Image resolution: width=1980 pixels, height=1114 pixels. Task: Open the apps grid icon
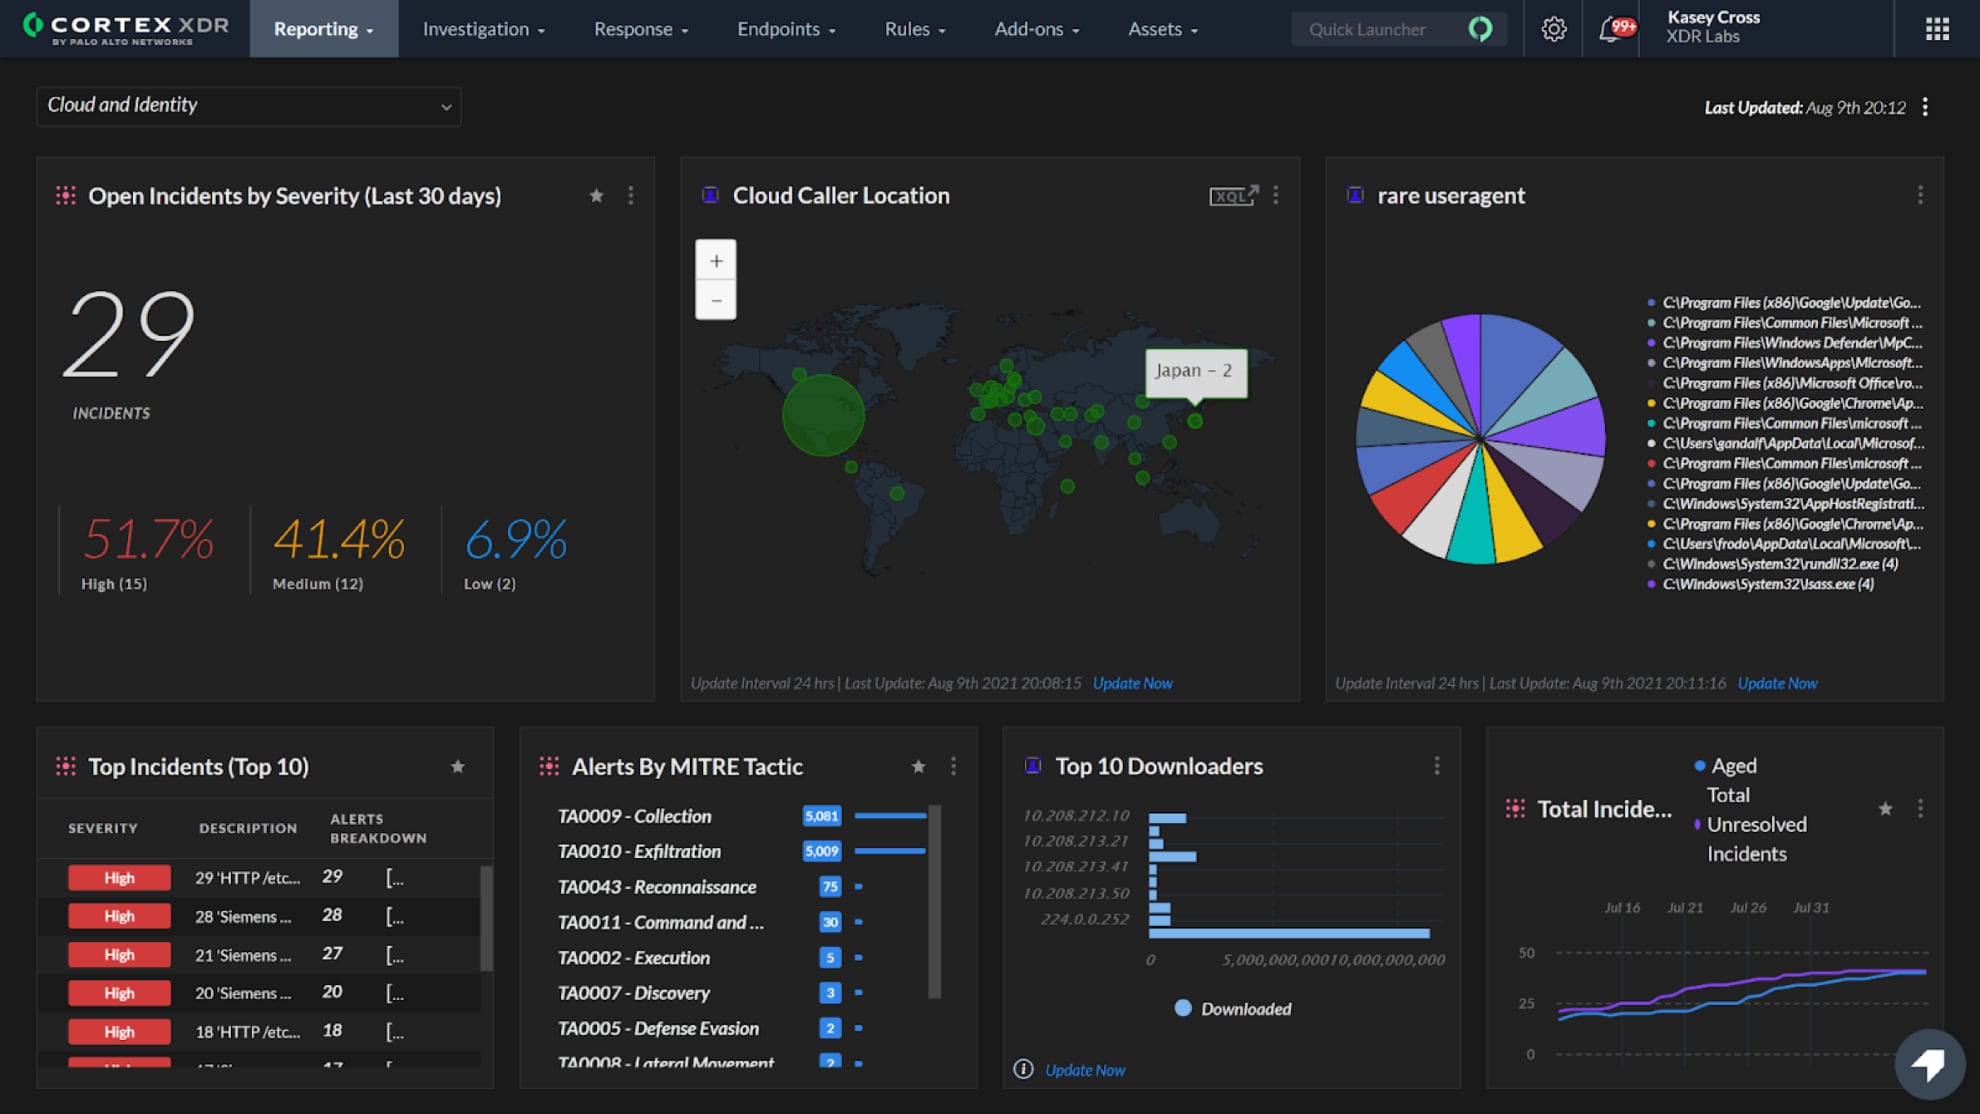[1937, 29]
